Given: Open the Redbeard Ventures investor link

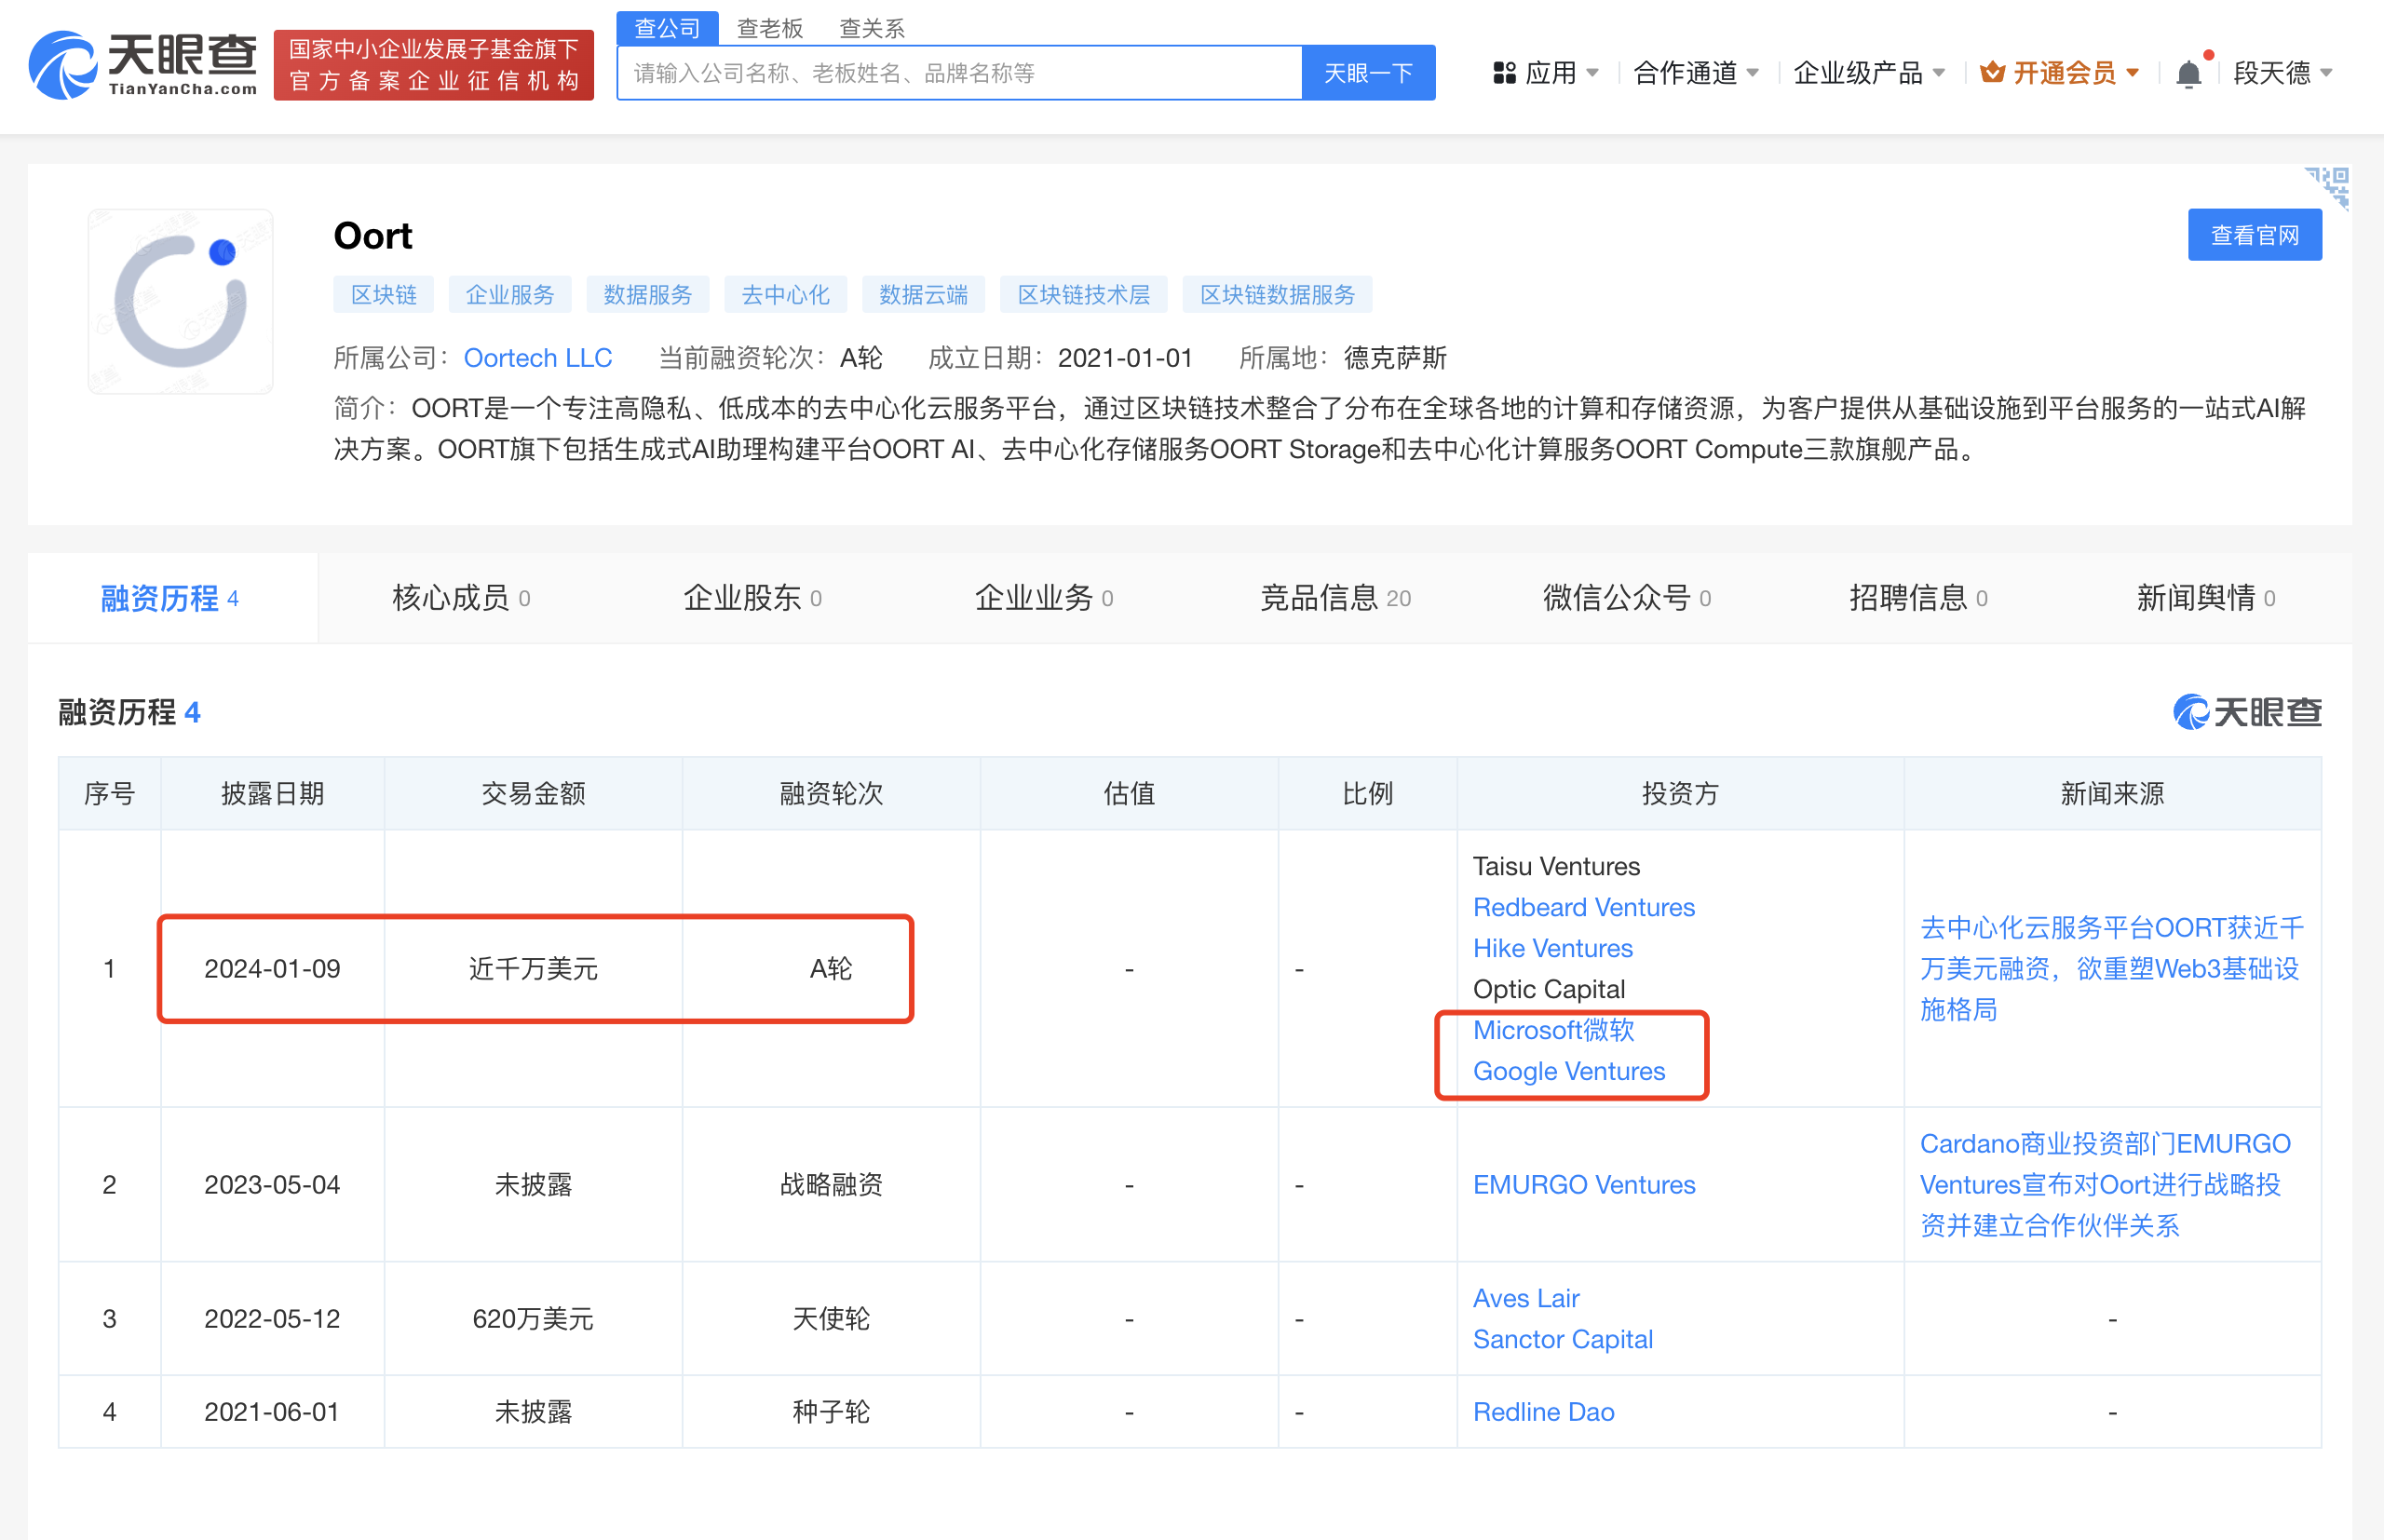Looking at the screenshot, I should 1584,907.
